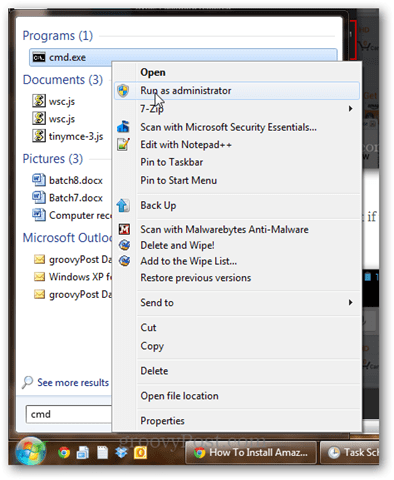394x480 pixels.
Task: Click the icon next to Add to the Wipe List
Action: [124, 261]
